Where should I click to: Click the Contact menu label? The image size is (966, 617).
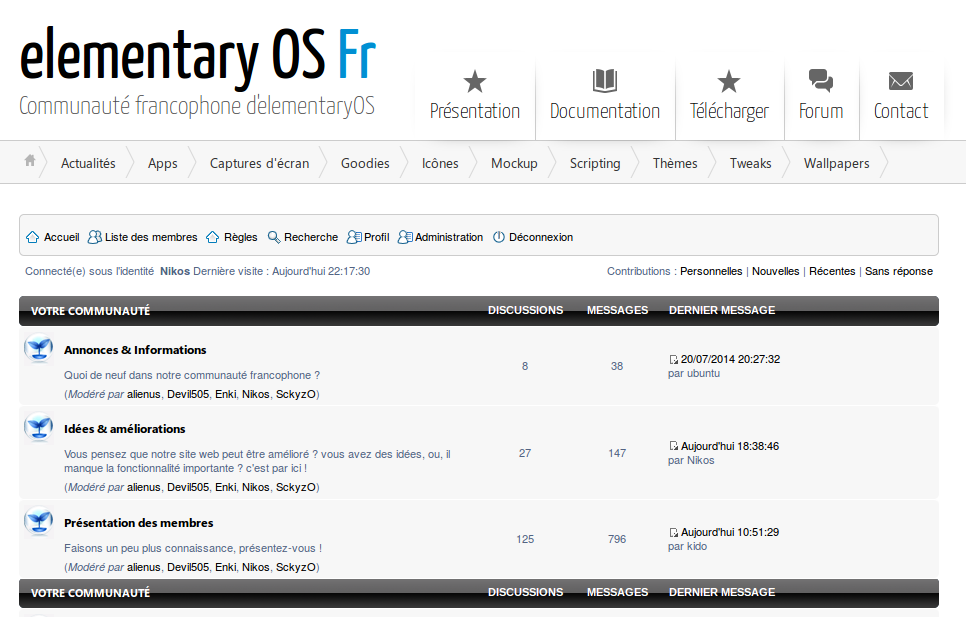[901, 111]
